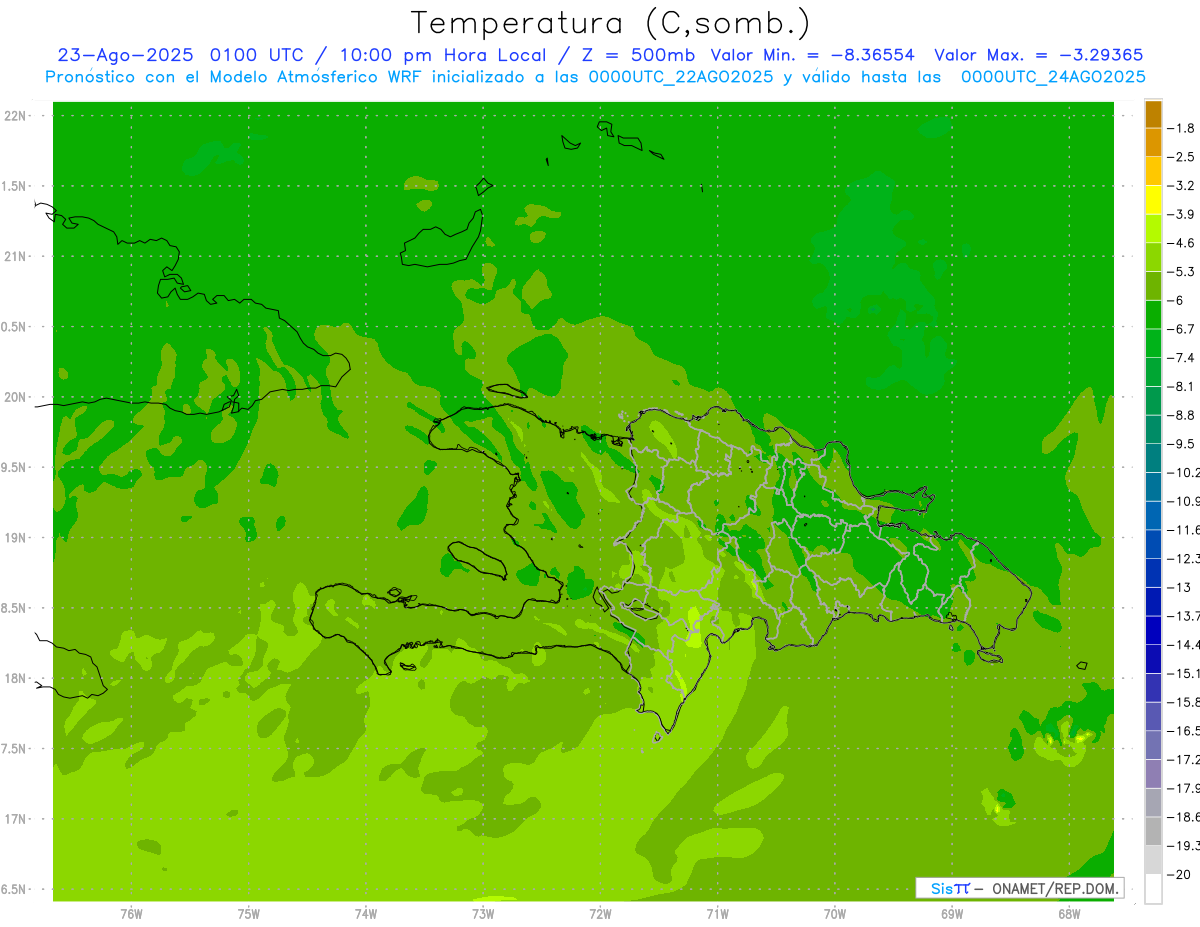The width and height of the screenshot is (1200, 927).
Task: Click the '70W' longitude label
Action: [835, 913]
